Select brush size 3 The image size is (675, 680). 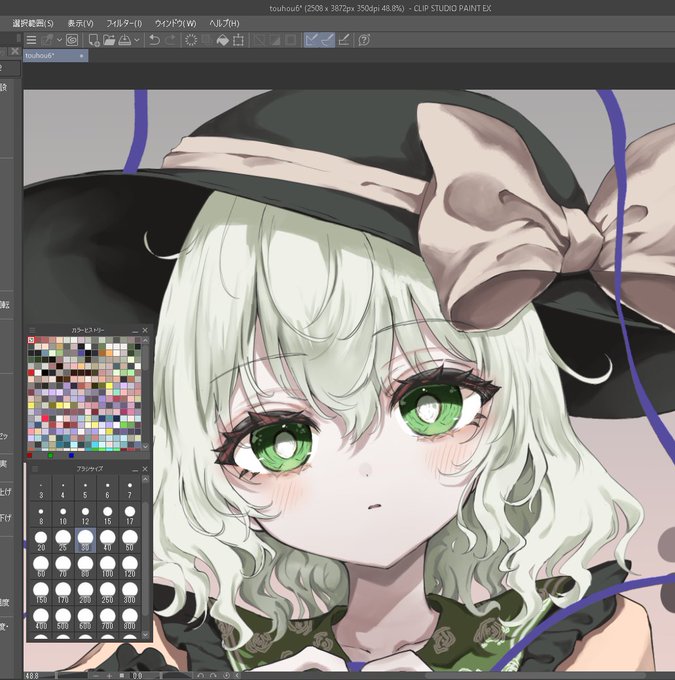point(41,488)
